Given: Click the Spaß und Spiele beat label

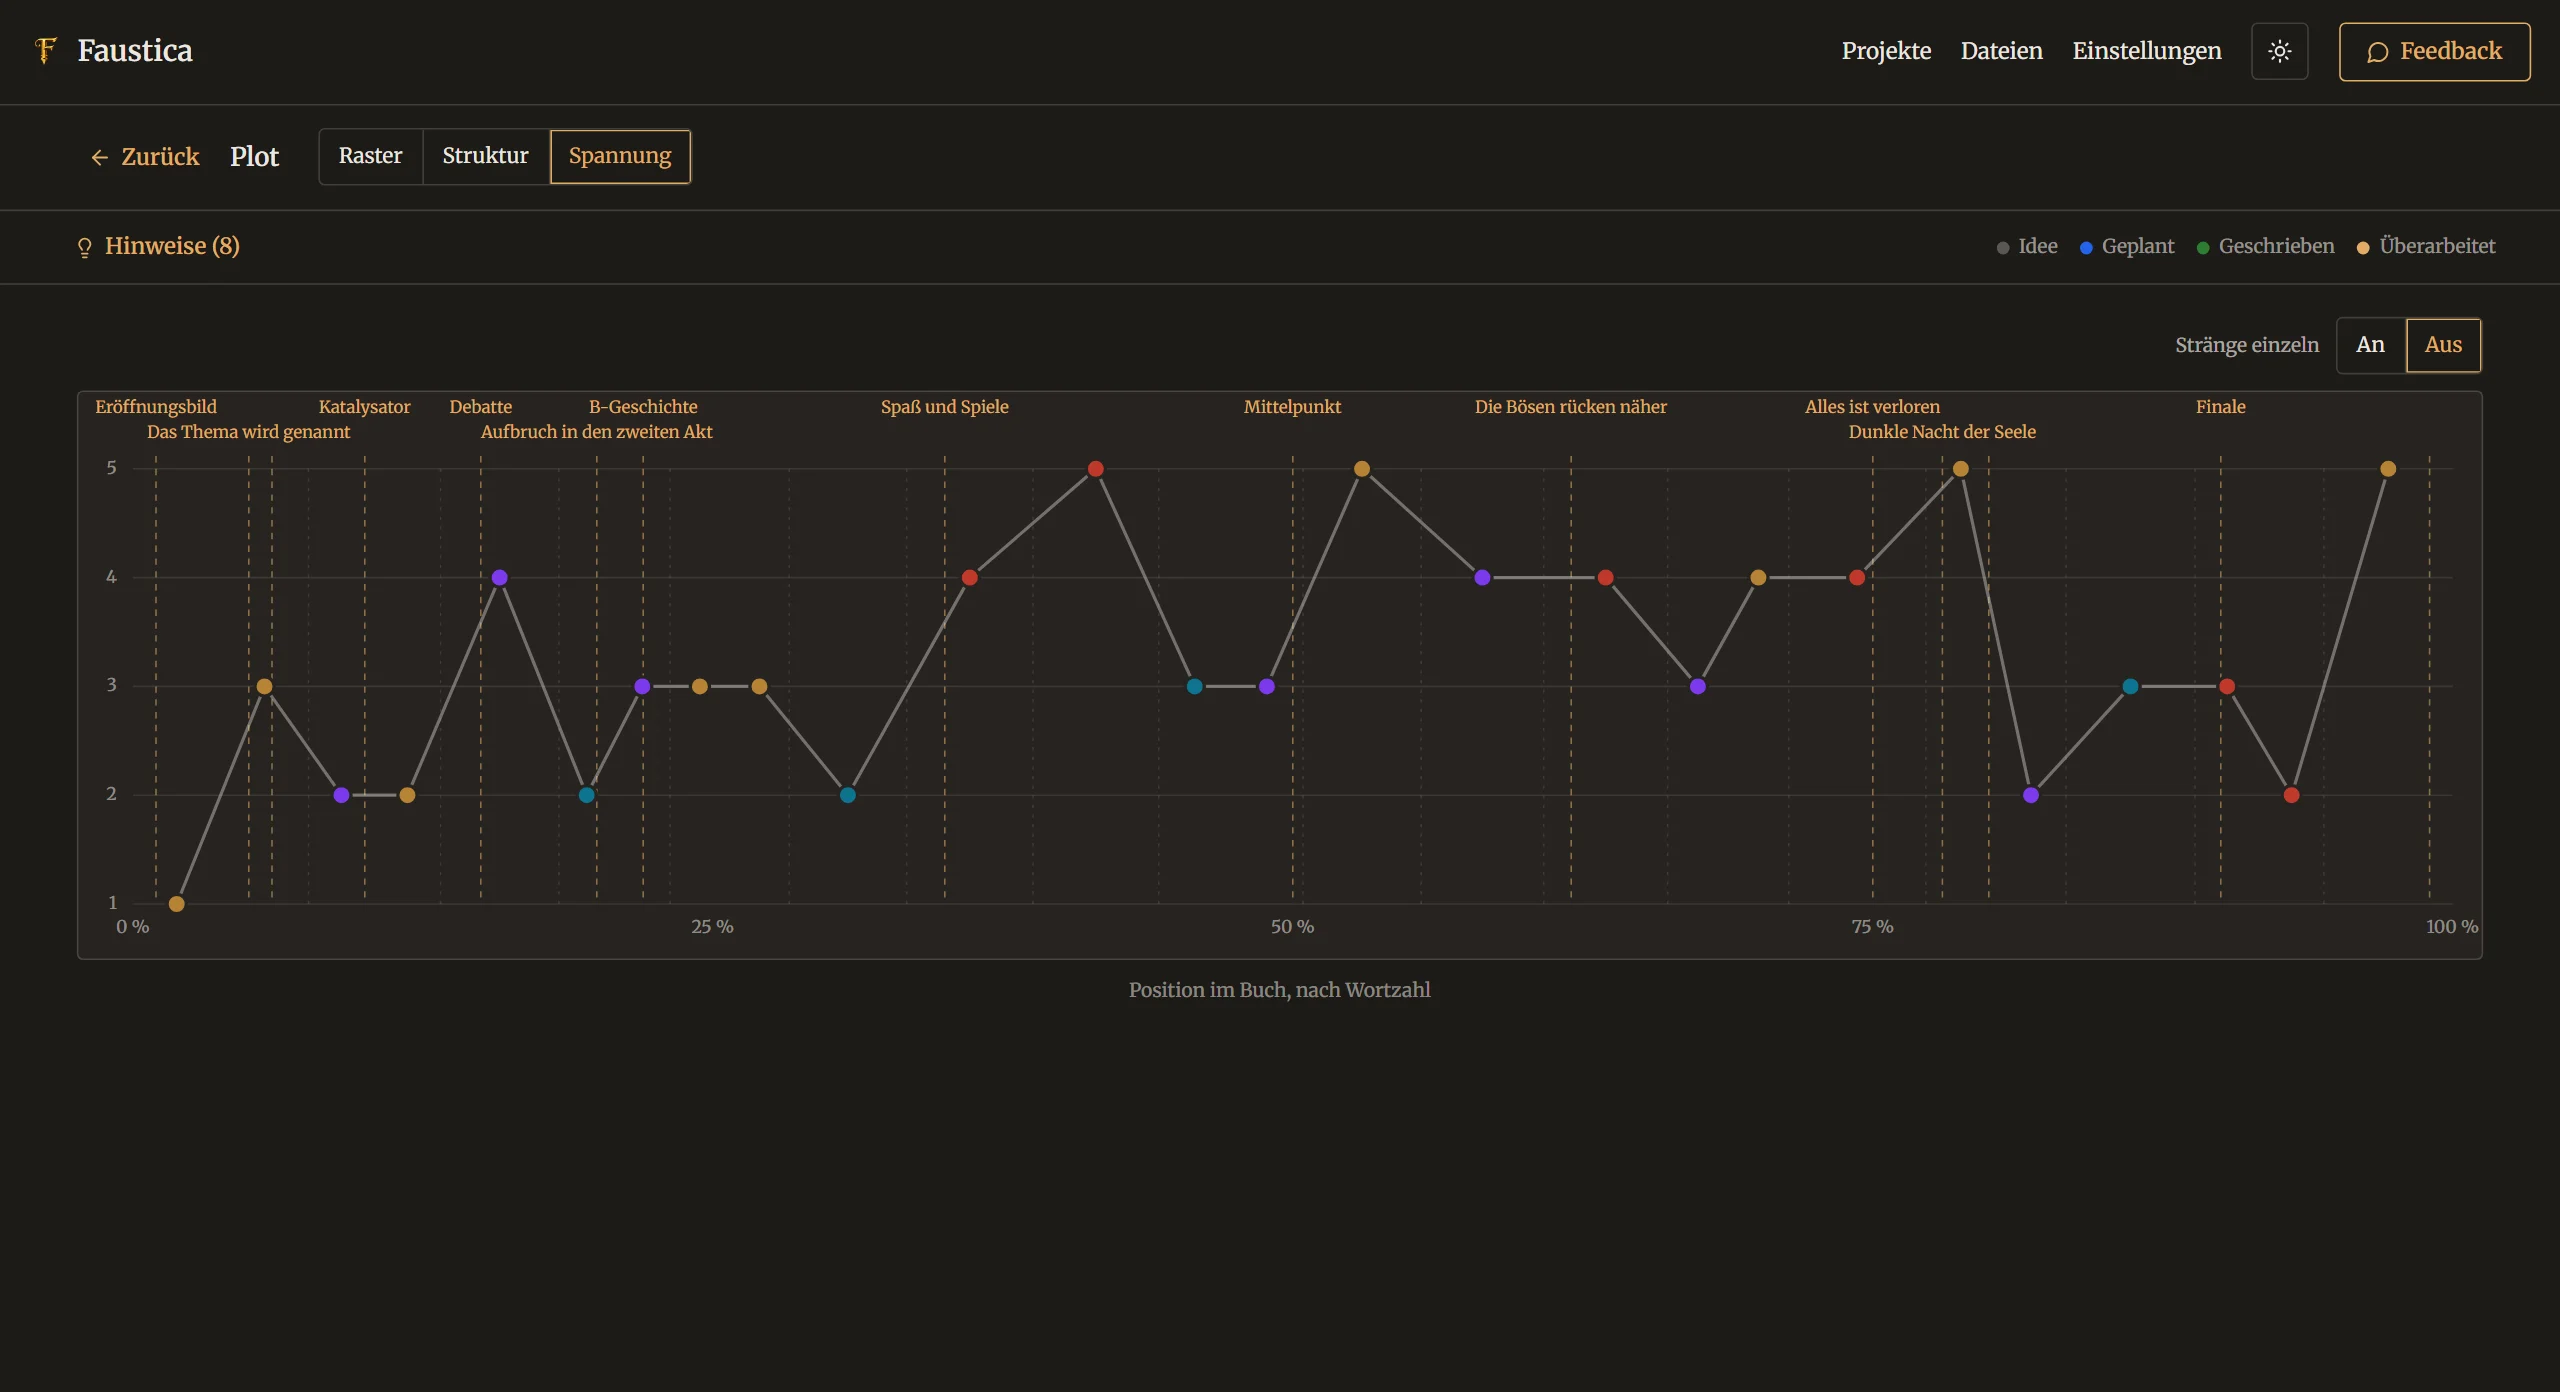Looking at the screenshot, I should click(945, 407).
